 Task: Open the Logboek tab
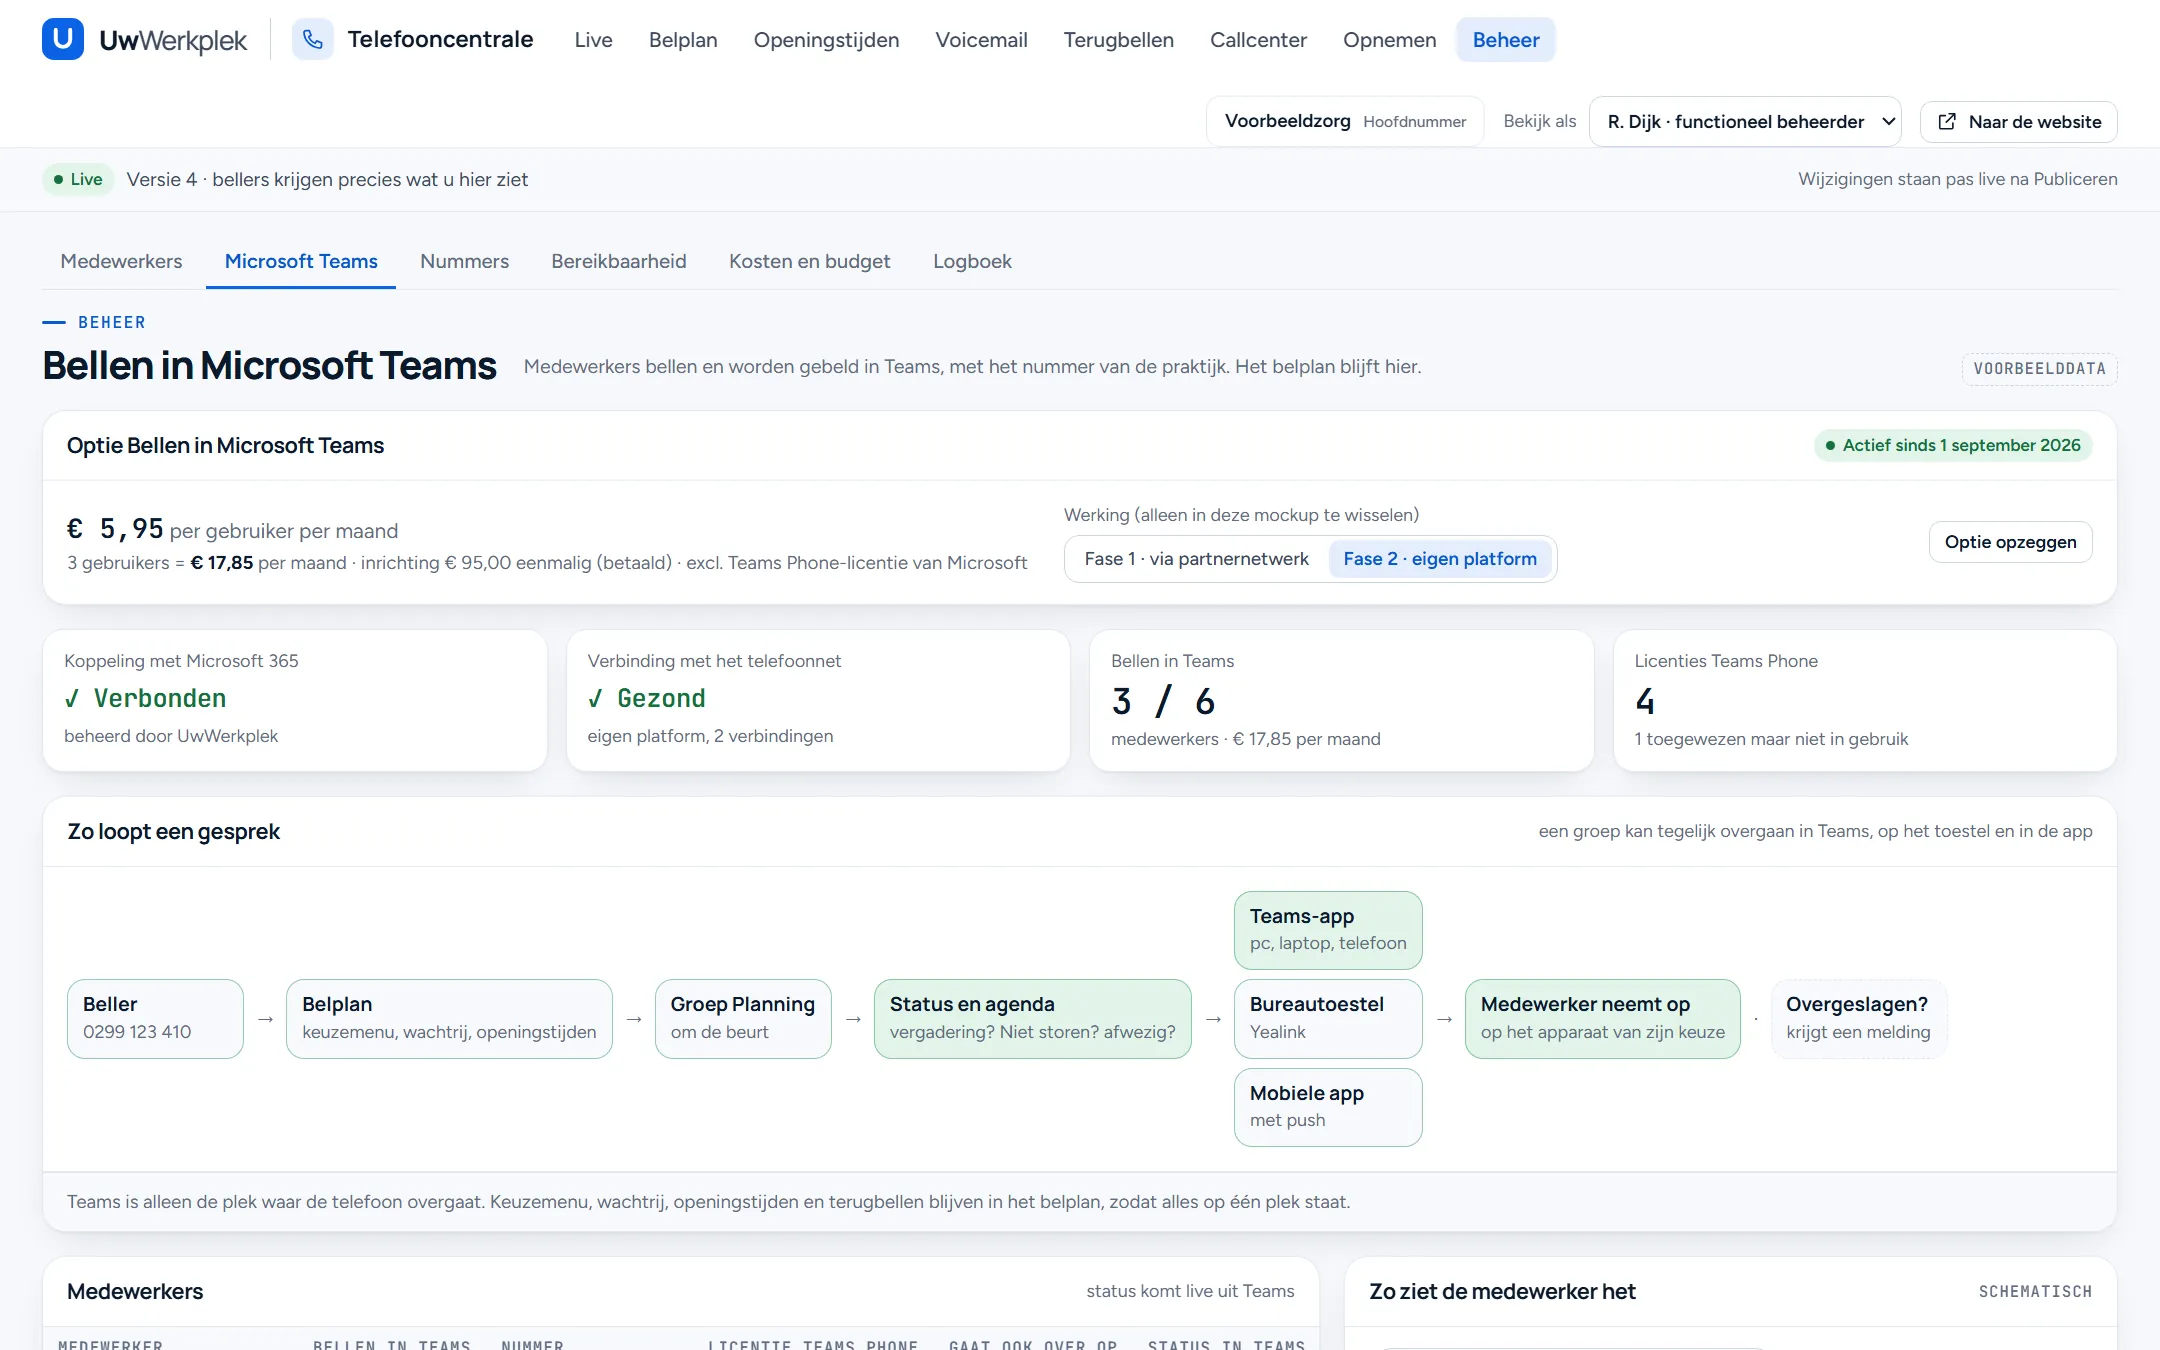pyautogui.click(x=972, y=261)
